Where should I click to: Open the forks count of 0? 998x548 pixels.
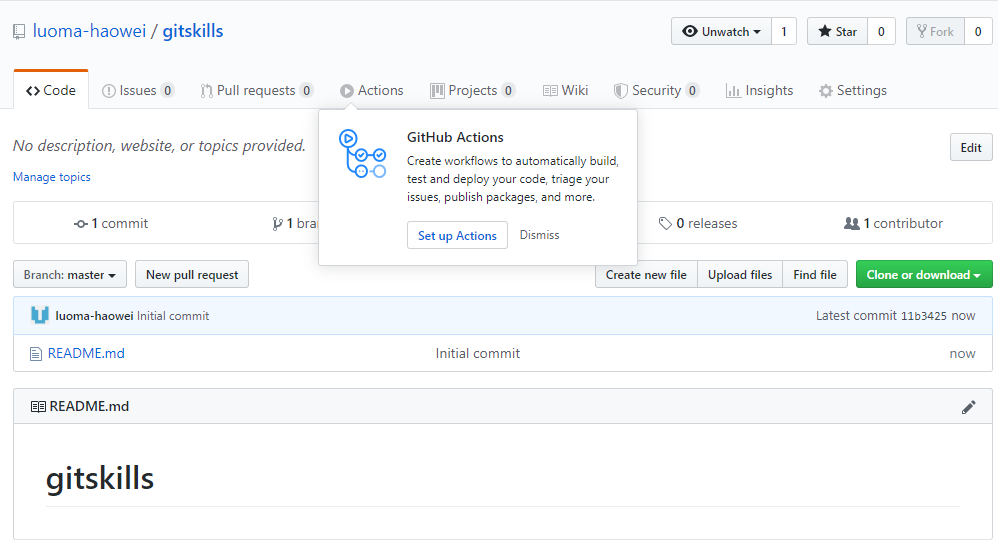978,31
